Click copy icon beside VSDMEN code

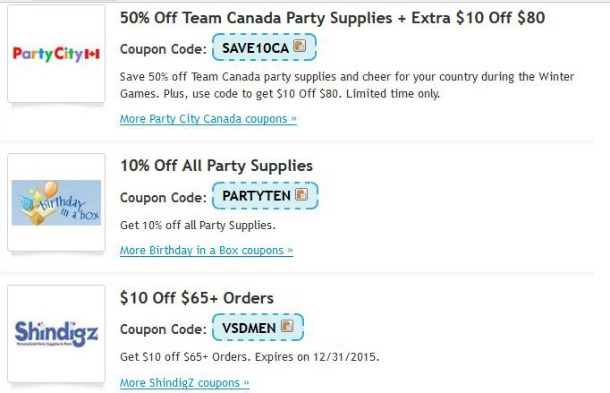(x=287, y=326)
